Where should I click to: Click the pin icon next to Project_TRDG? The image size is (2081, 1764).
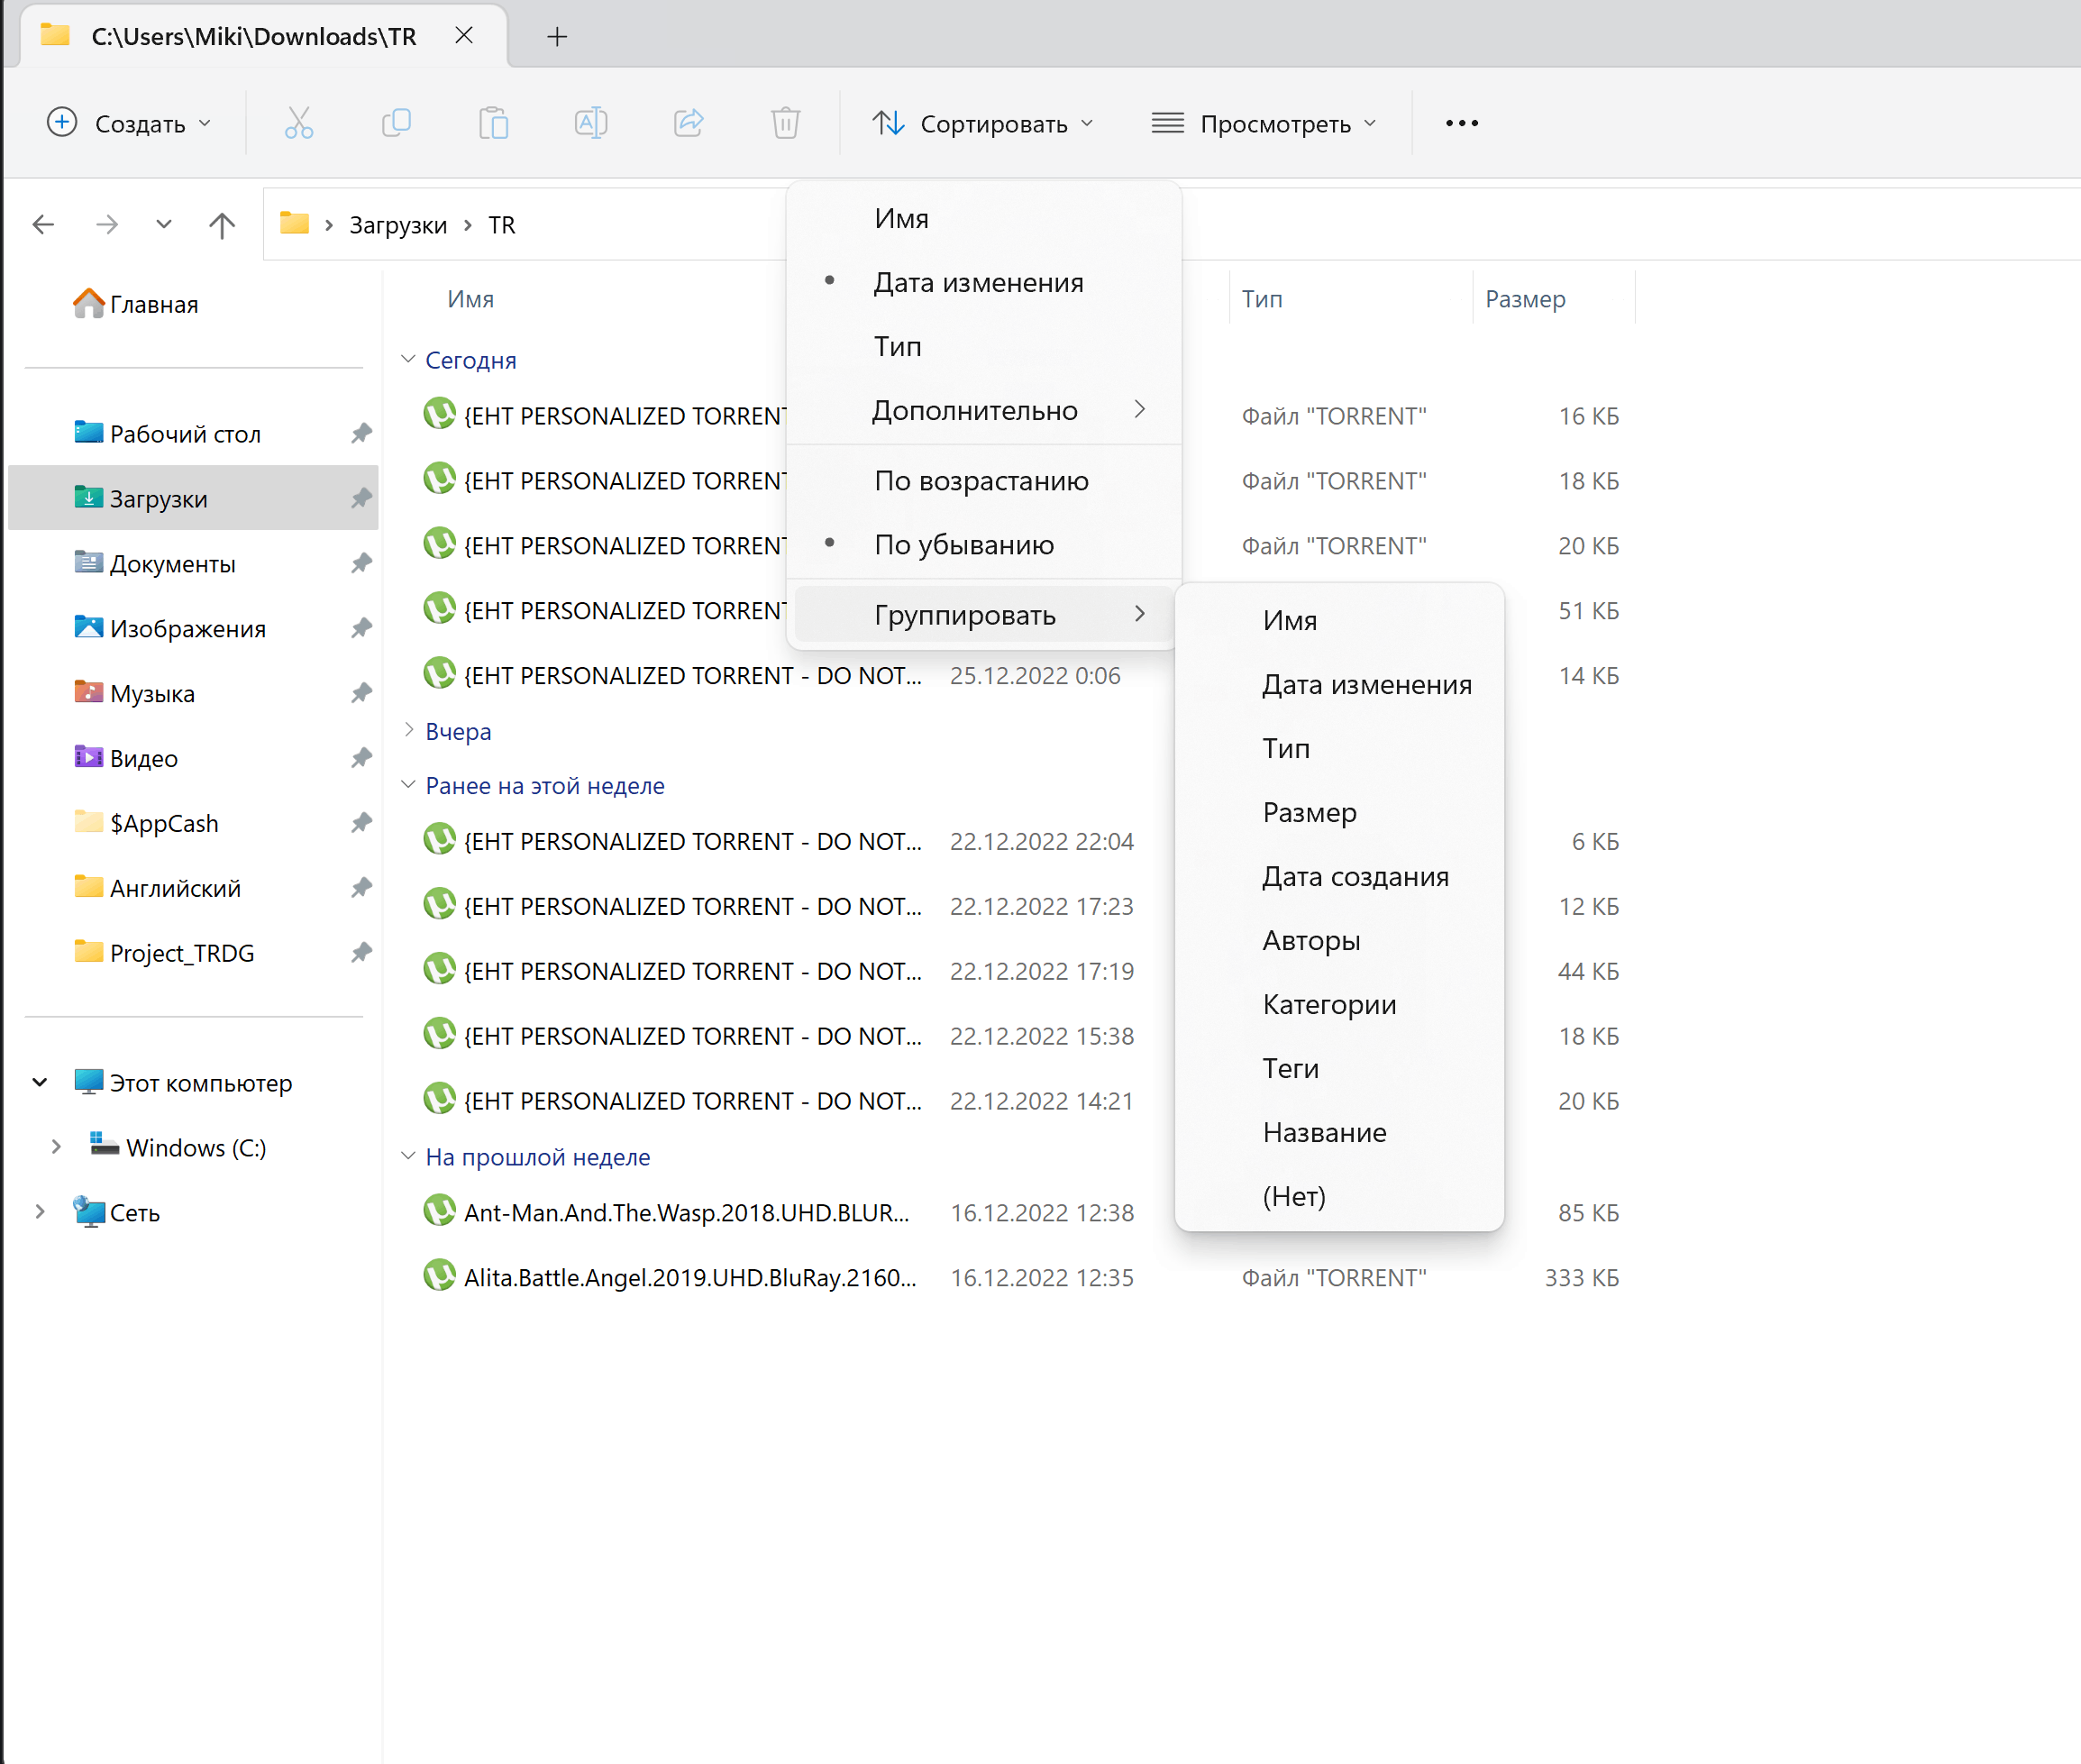click(361, 952)
